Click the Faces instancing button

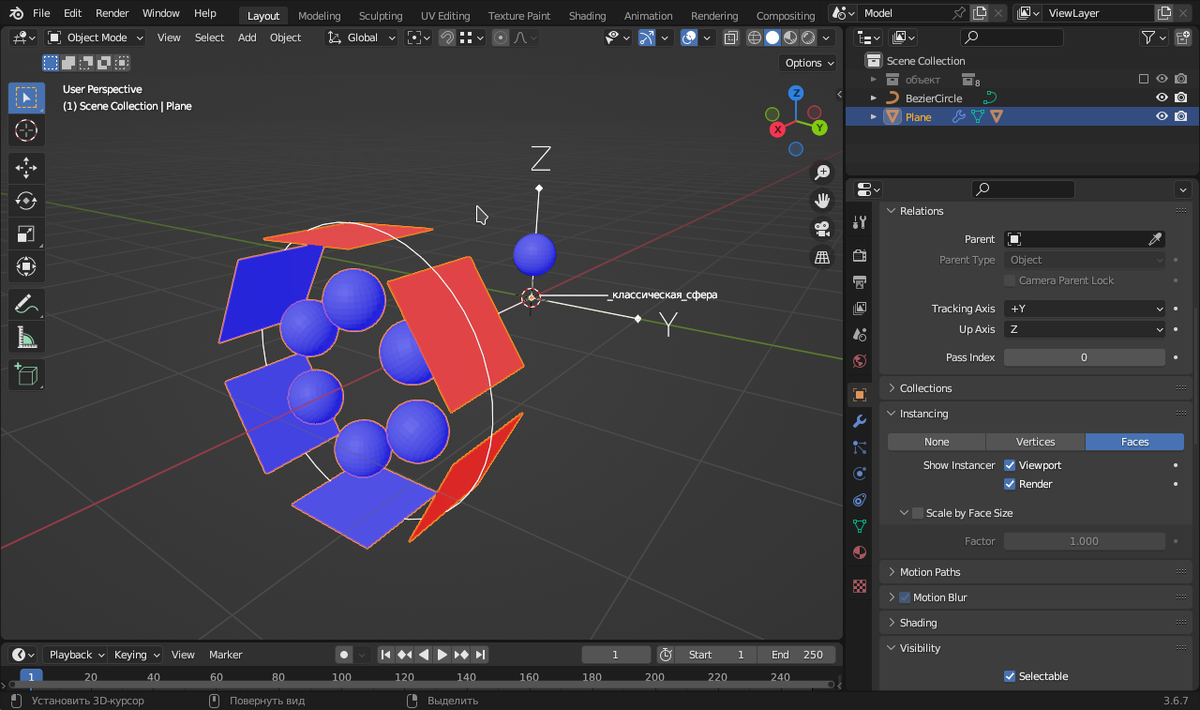[x=1134, y=441]
